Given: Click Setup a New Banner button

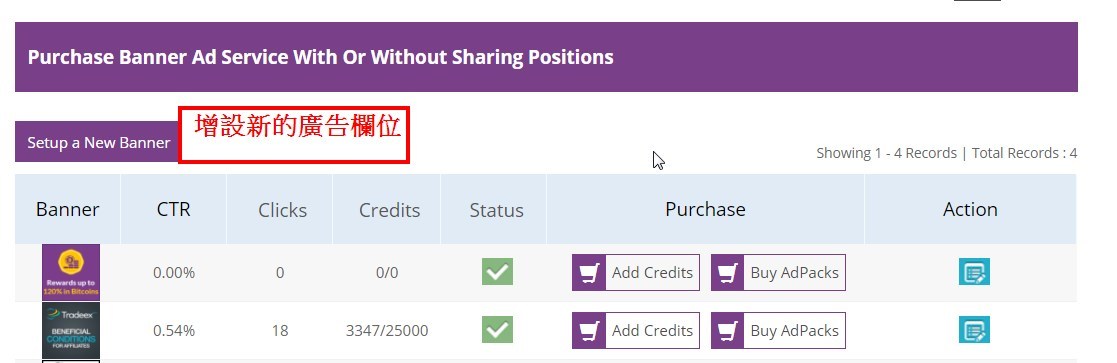Looking at the screenshot, I should (x=98, y=142).
